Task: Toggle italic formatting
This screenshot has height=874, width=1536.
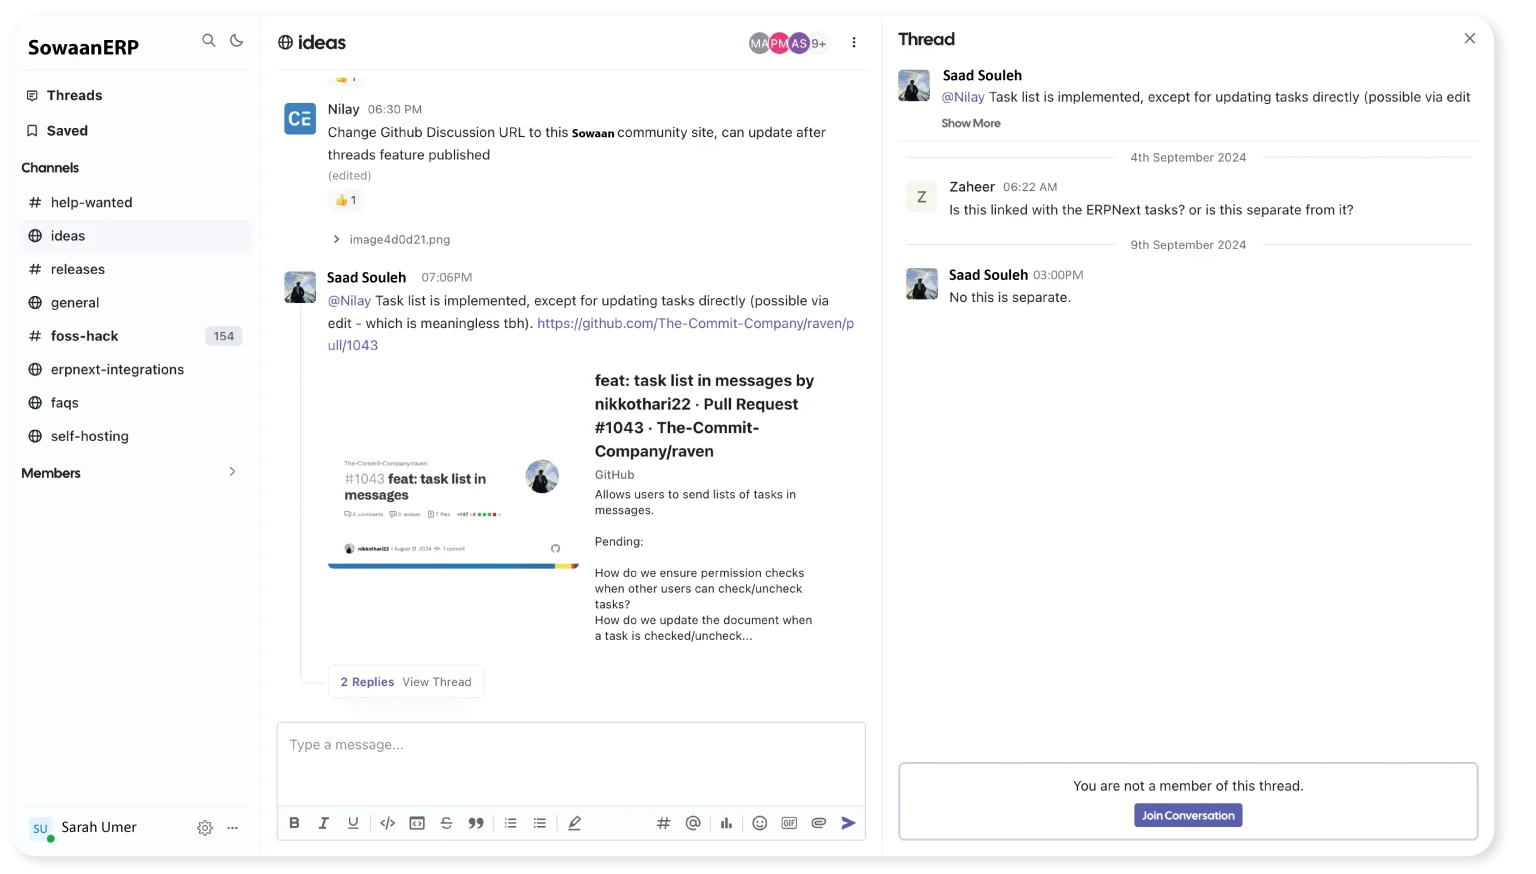Action: click(323, 823)
